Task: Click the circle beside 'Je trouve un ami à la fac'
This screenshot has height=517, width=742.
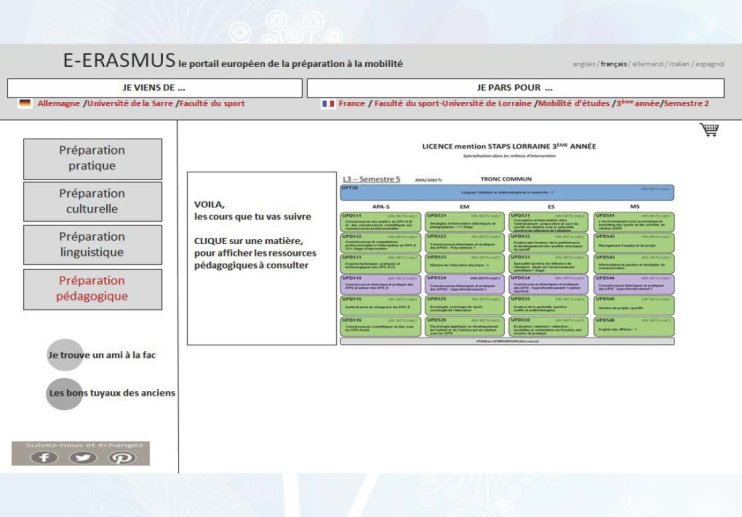Action: click(x=65, y=355)
